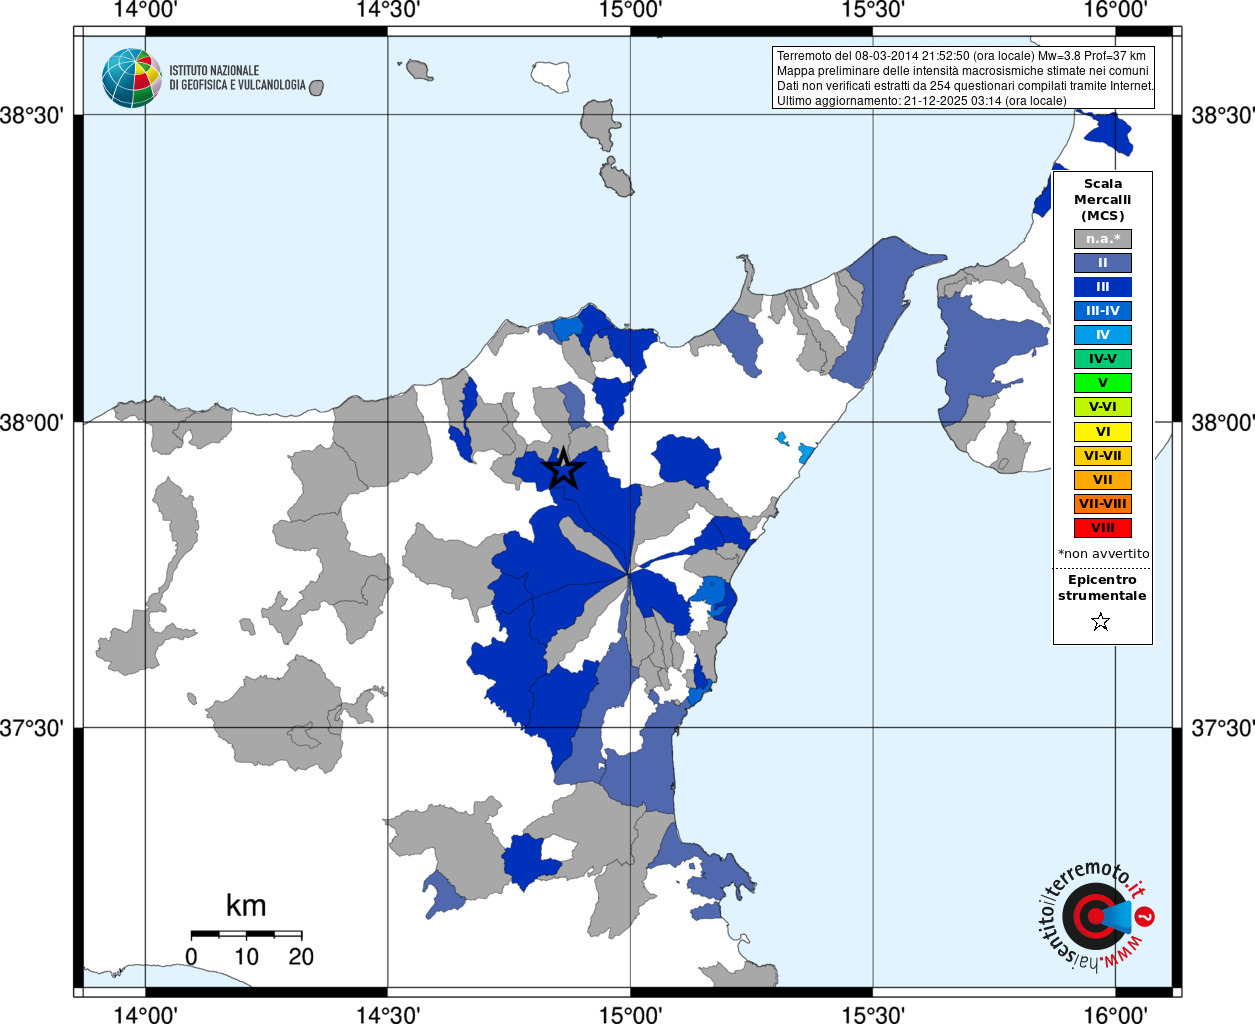Click the 'Mappa preliminare delle intensità' line
Screen dimensions: 1255x1024
[x=962, y=71]
